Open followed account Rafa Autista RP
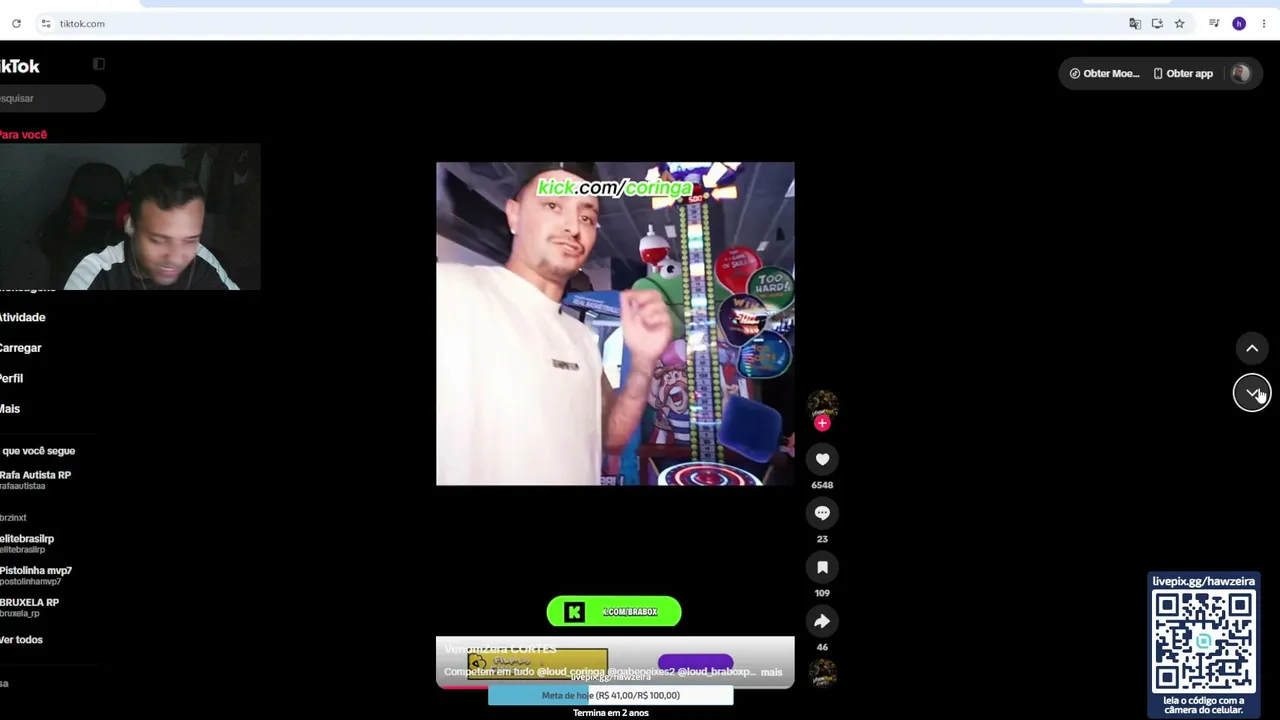Image resolution: width=1280 pixels, height=720 pixels. 35,480
